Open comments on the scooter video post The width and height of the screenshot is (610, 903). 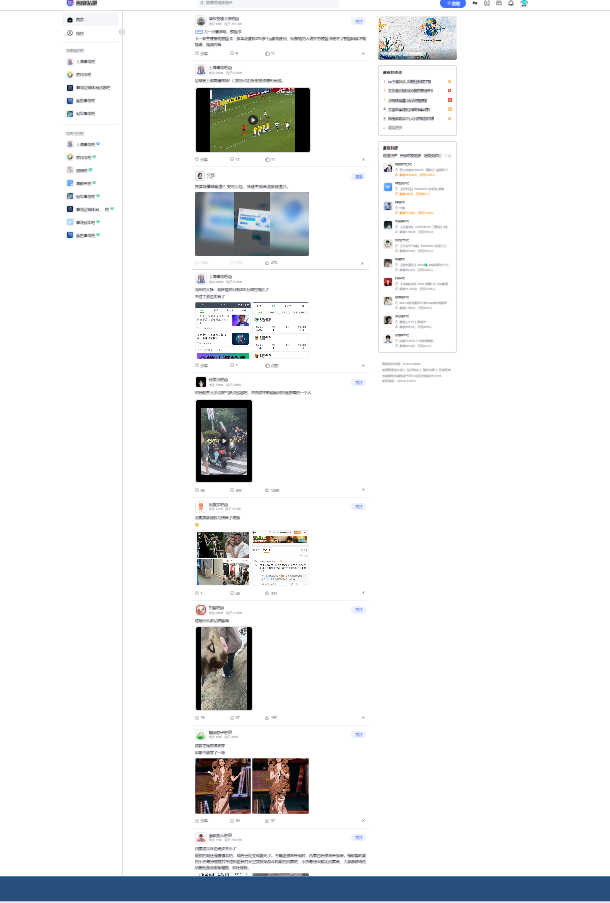tap(236, 490)
